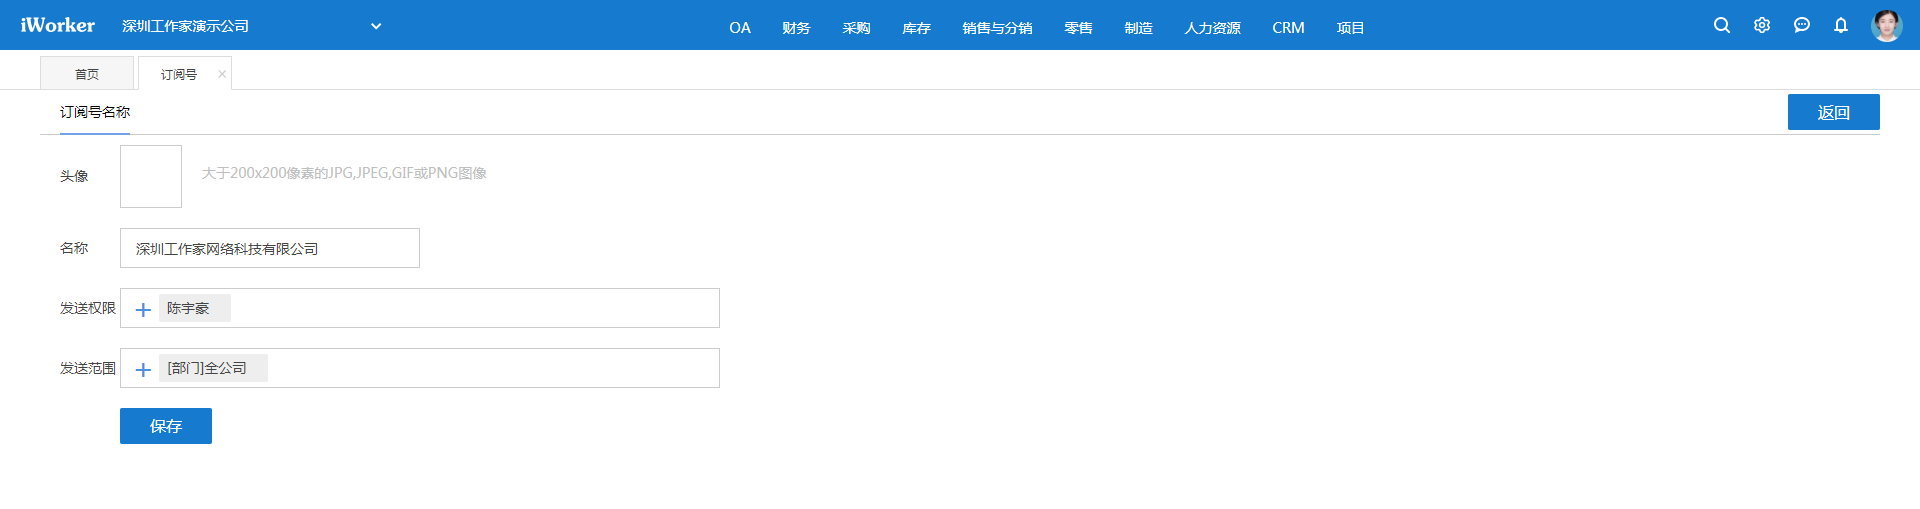
Task: Open the search icon in header
Action: point(1722,25)
